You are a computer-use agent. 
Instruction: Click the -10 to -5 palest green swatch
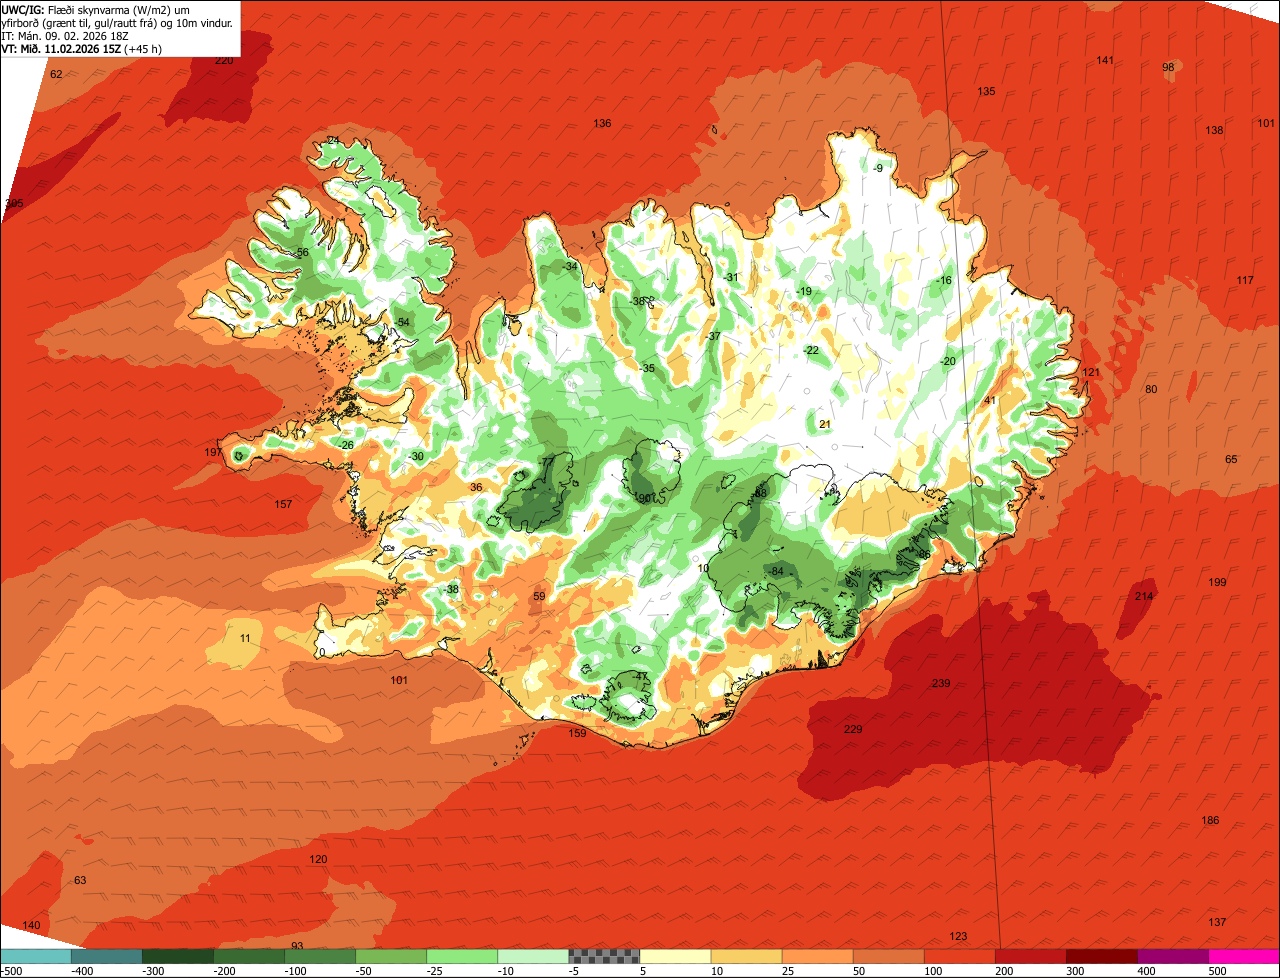click(533, 956)
